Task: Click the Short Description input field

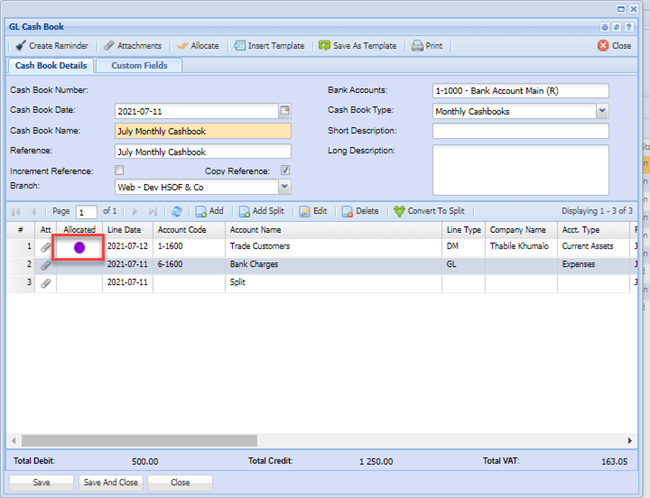Action: (x=520, y=131)
